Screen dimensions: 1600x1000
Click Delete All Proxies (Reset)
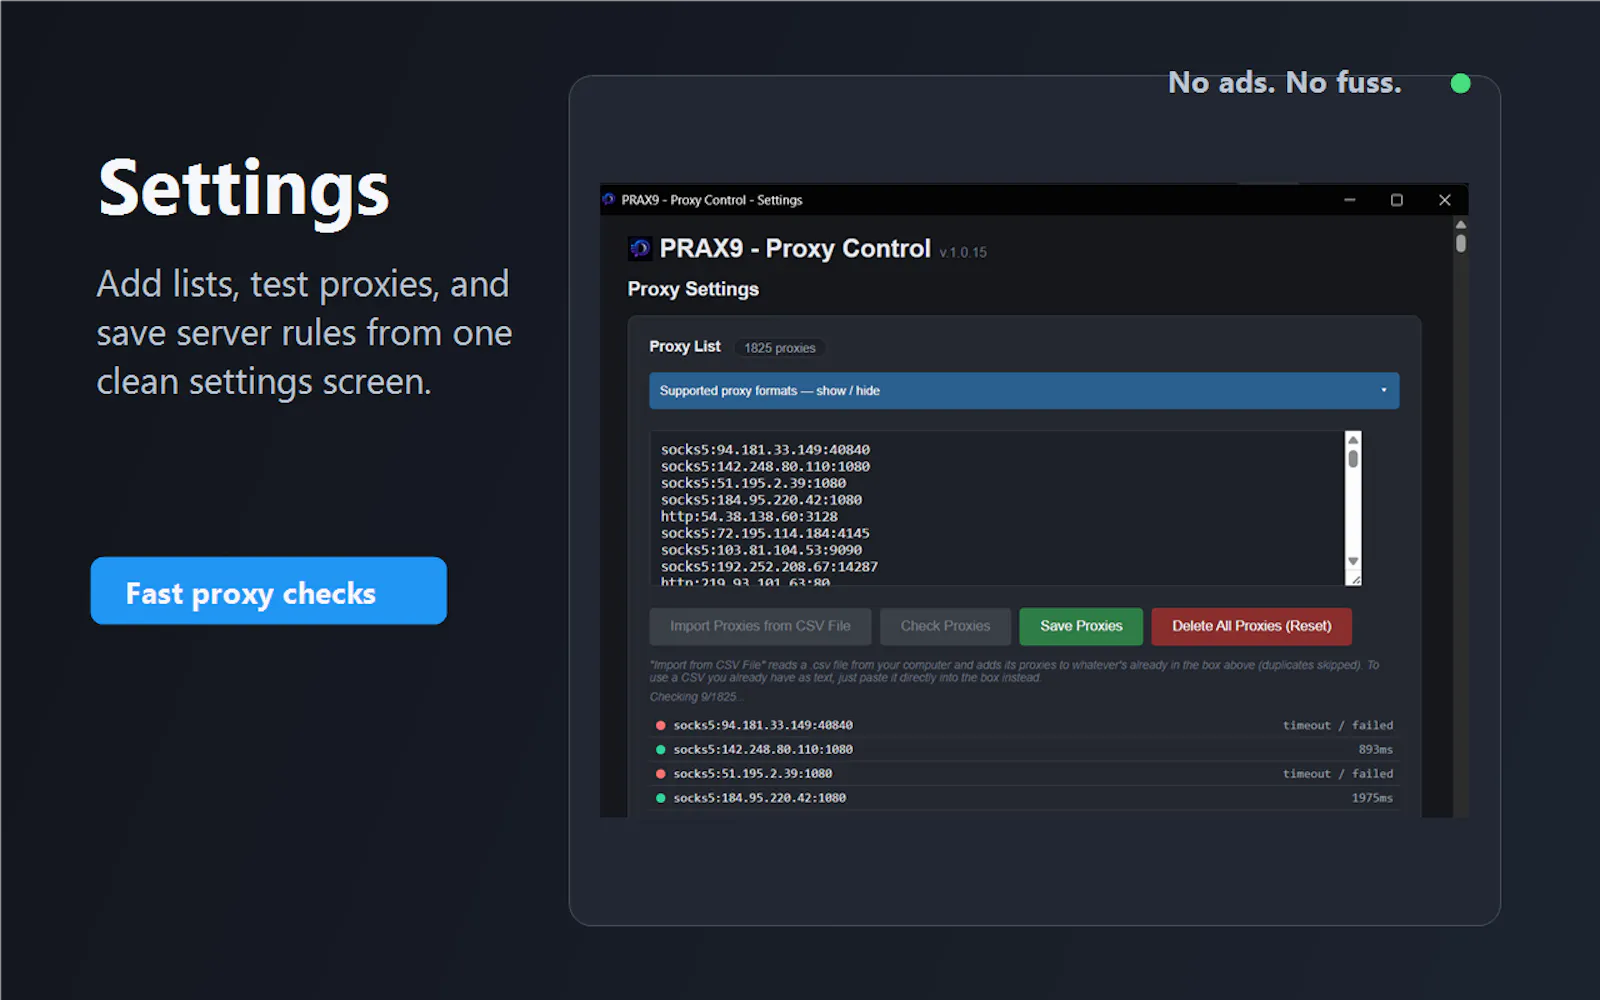click(1251, 626)
